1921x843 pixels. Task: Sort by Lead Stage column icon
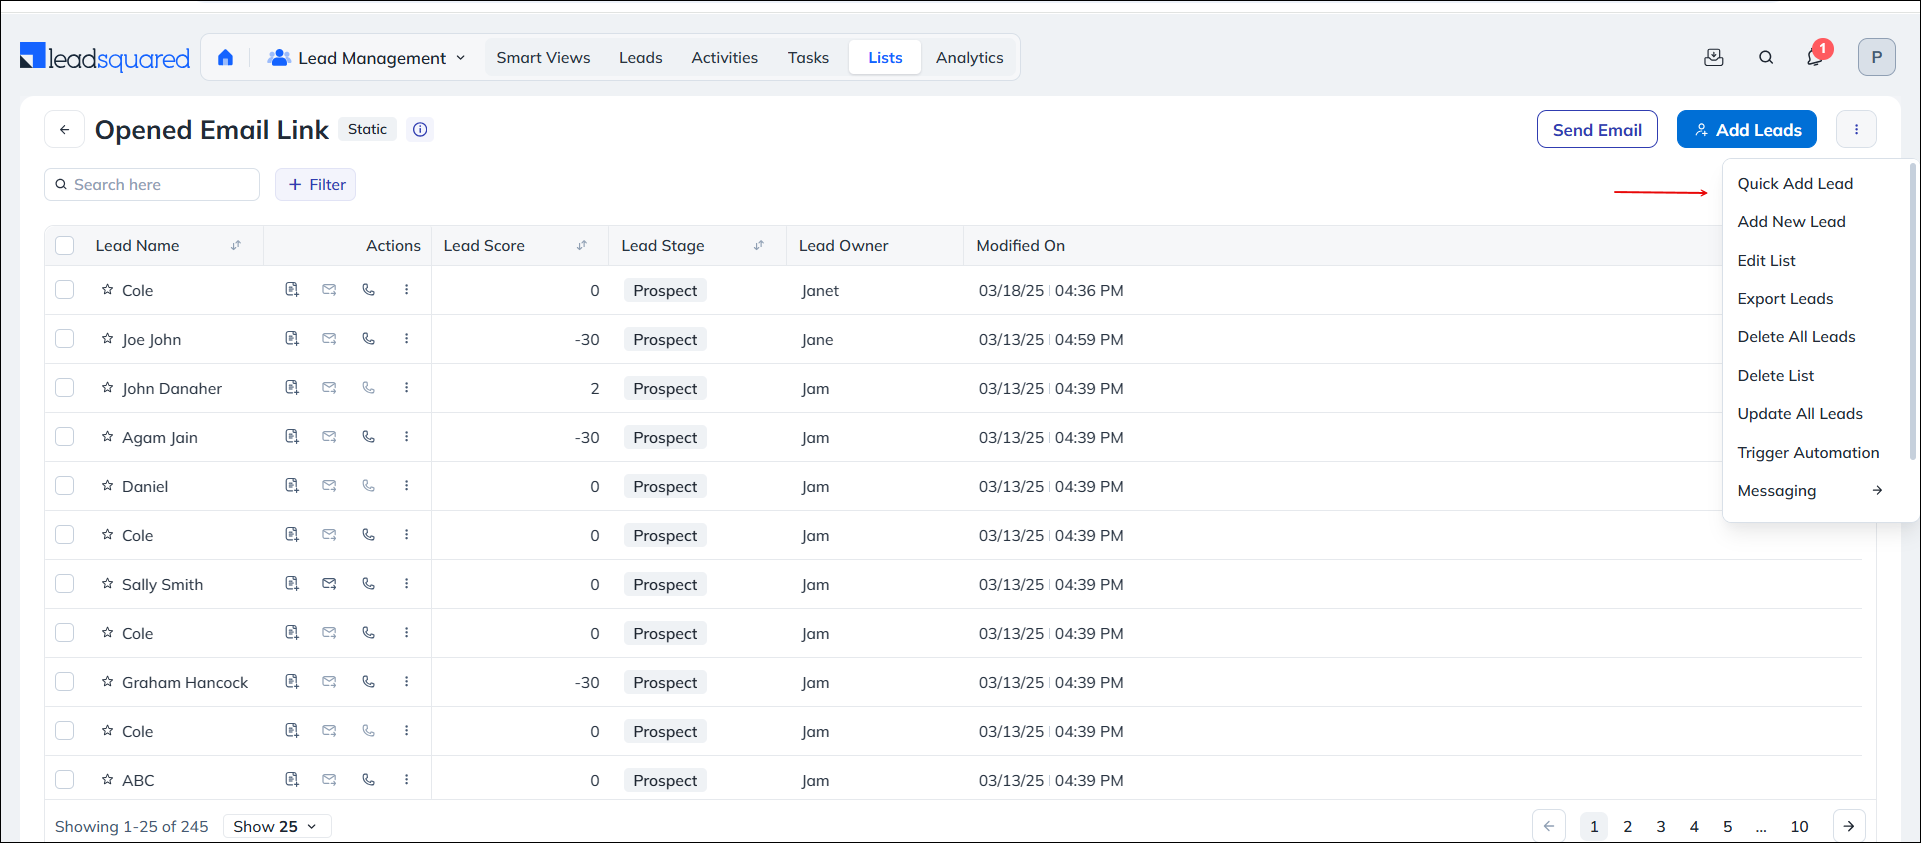[x=759, y=245]
